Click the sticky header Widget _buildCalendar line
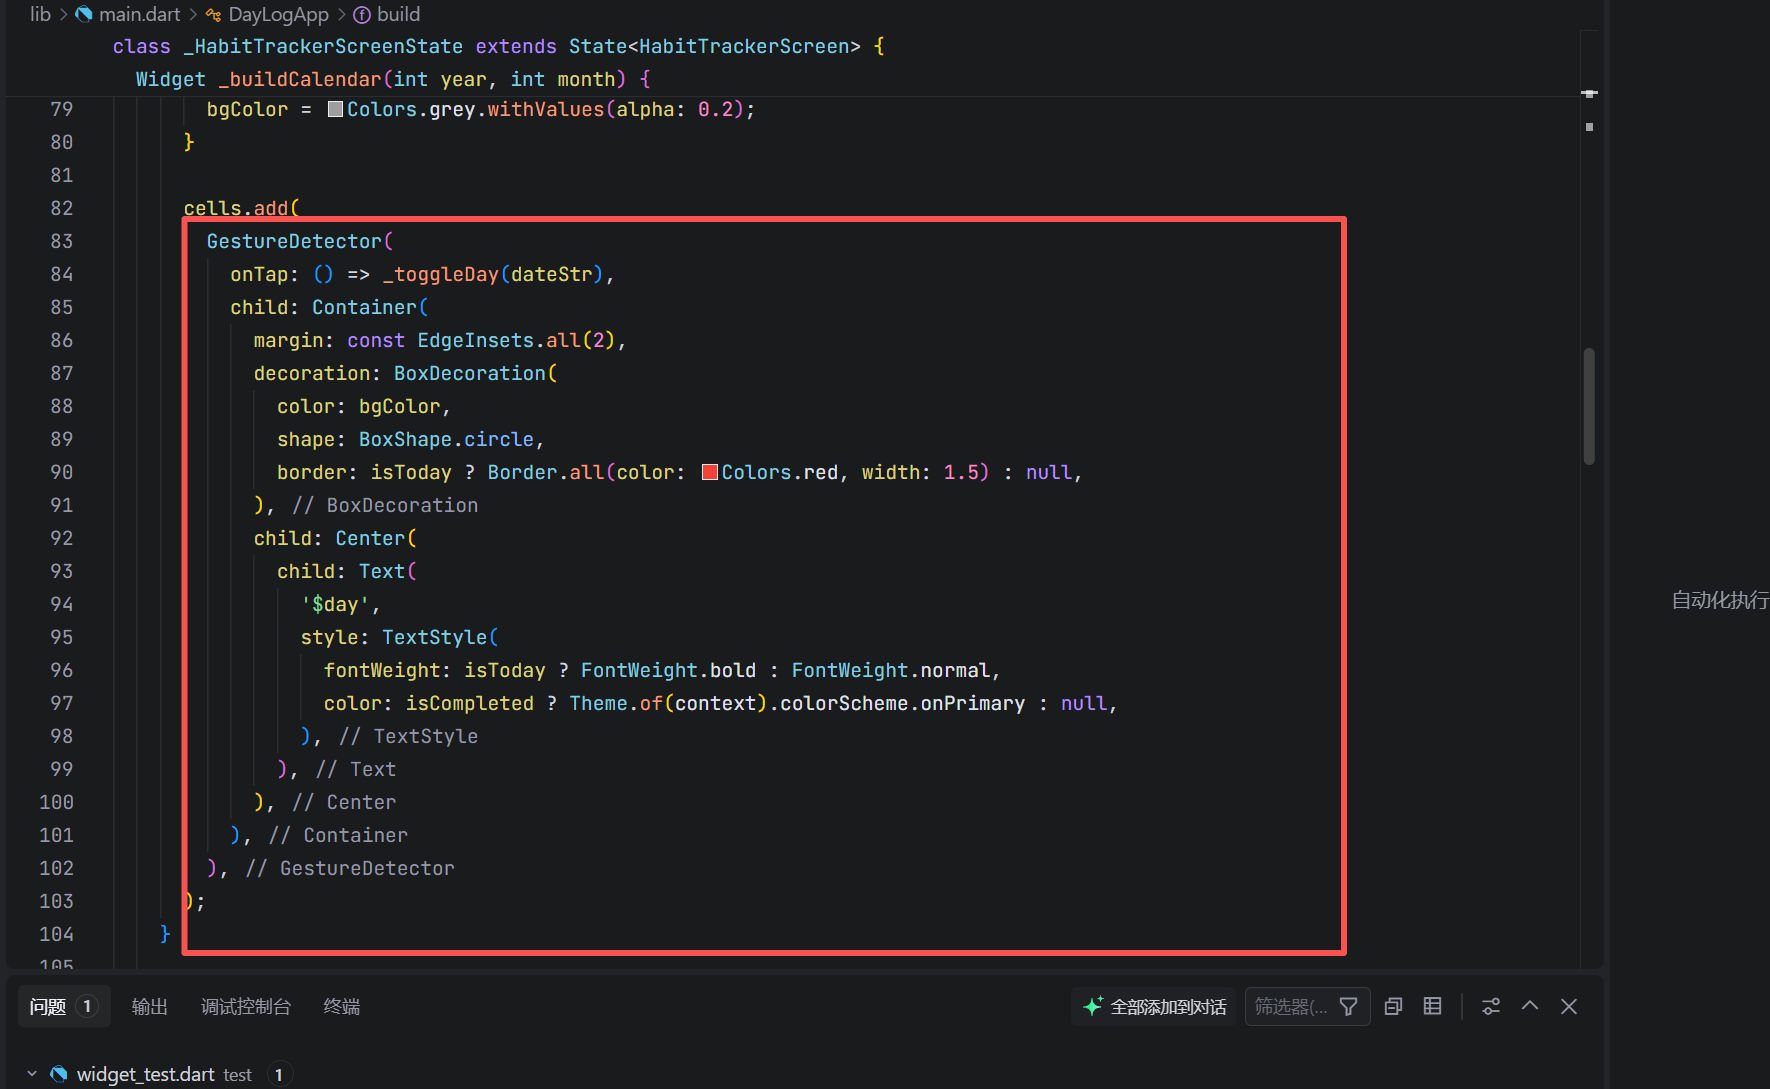 (393, 79)
